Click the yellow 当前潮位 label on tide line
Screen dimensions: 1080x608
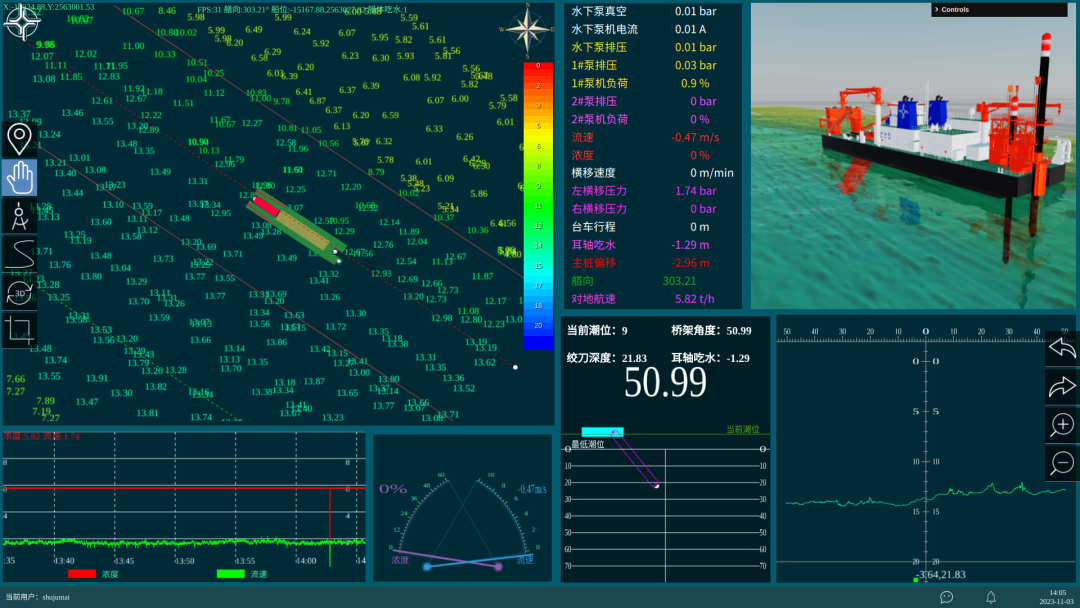click(742, 429)
